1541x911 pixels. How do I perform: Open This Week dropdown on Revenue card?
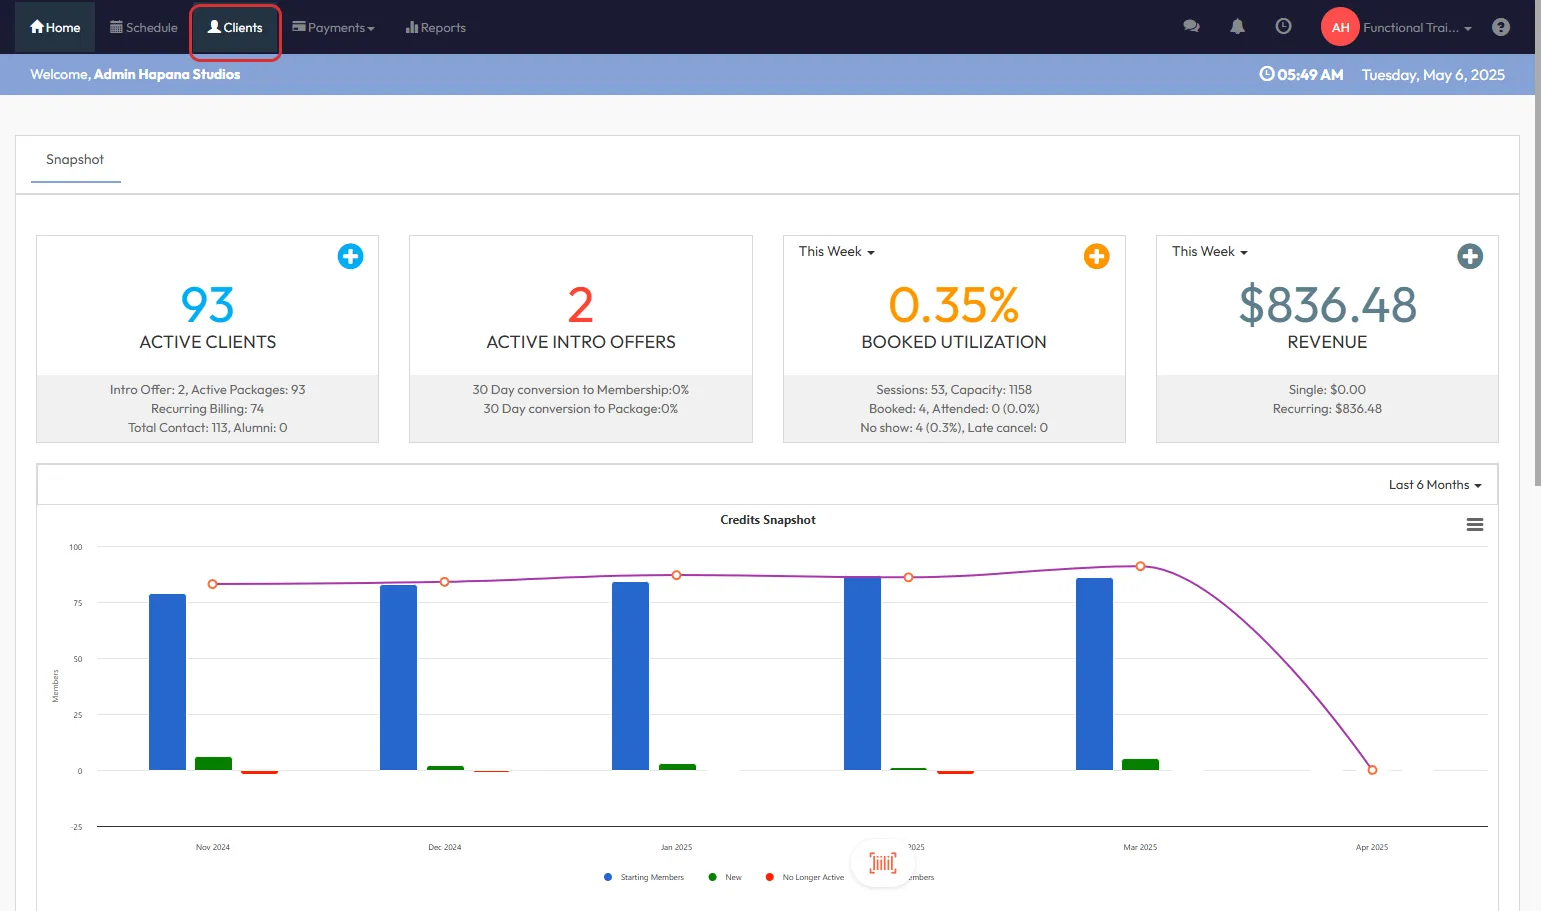pos(1209,252)
